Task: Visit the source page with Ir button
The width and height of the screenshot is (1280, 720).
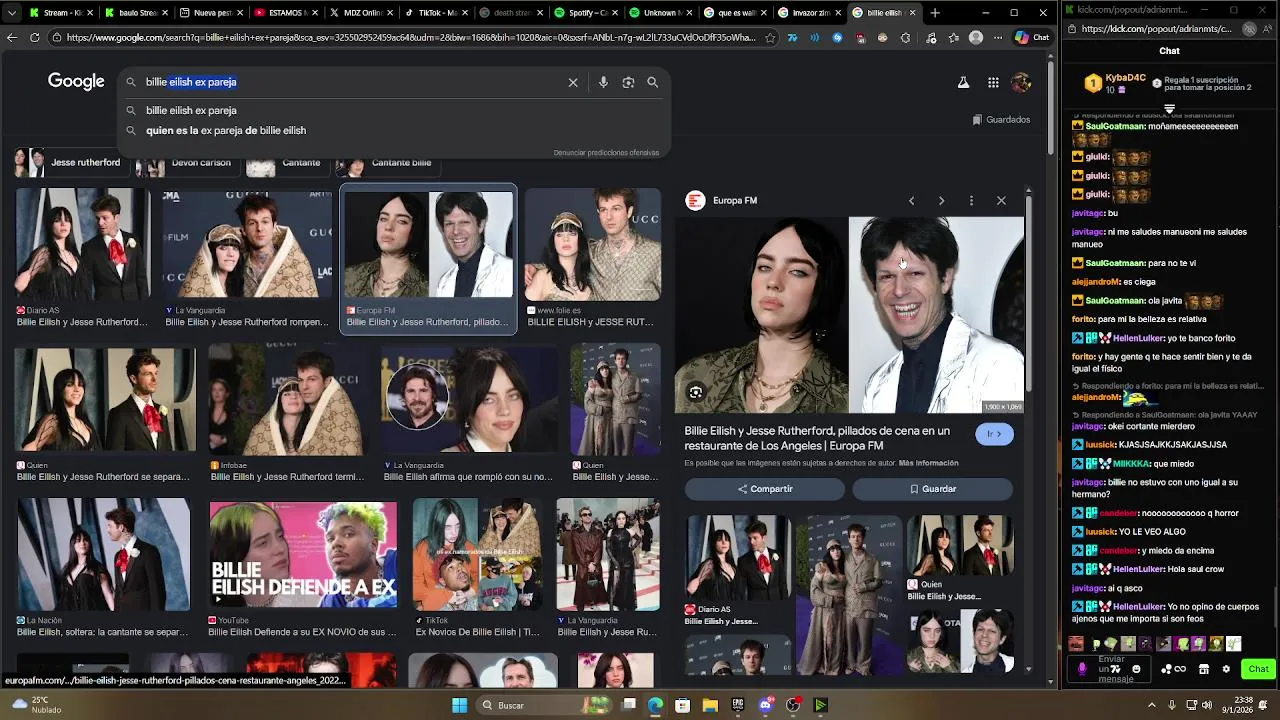Action: (994, 434)
